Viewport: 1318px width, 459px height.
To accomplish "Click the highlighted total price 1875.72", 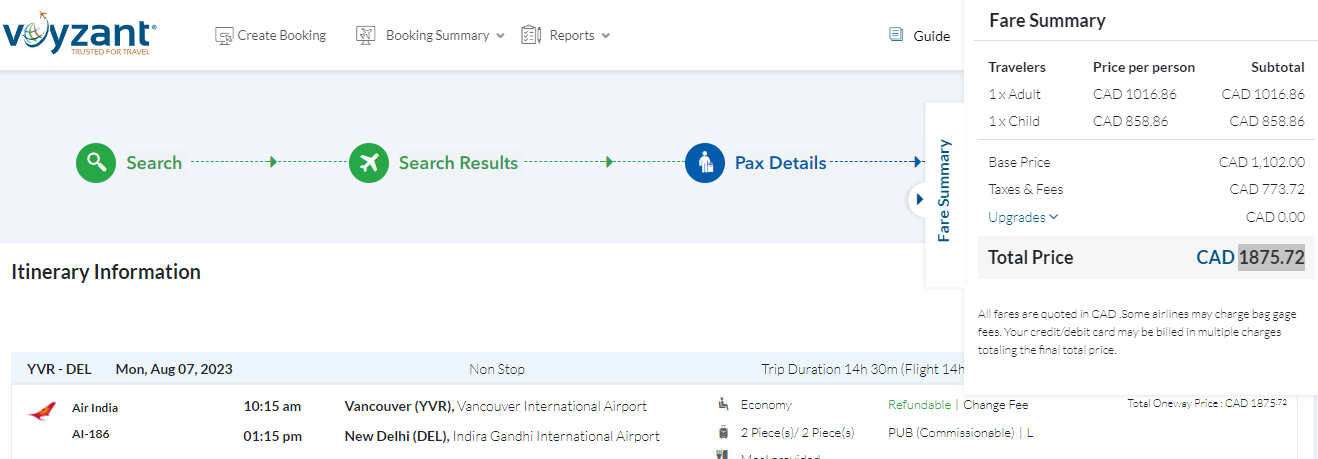I will pos(1271,257).
